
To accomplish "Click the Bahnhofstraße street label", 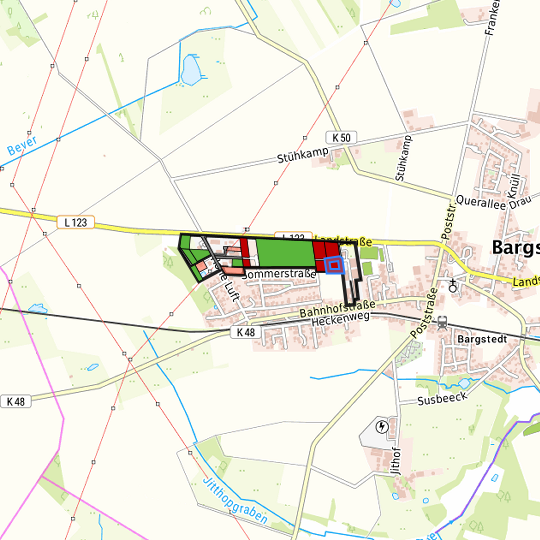I will 338,309.
